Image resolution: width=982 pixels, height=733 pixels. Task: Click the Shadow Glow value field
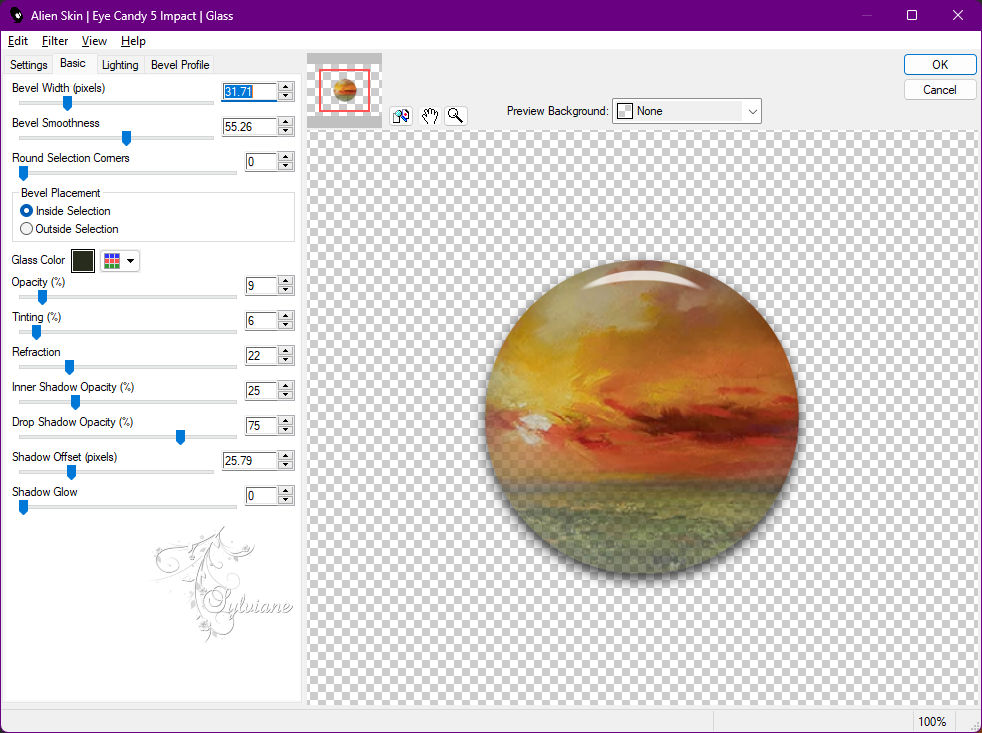261,496
